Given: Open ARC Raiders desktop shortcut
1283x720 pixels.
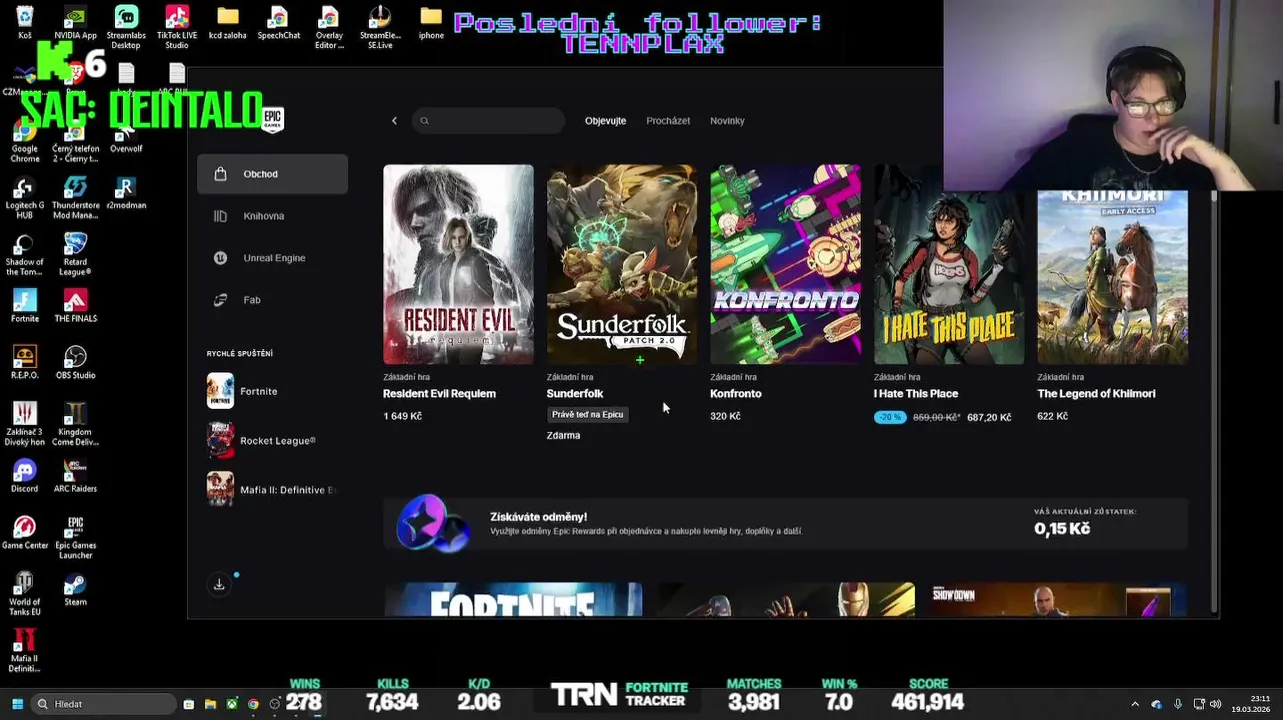Looking at the screenshot, I should pyautogui.click(x=75, y=476).
